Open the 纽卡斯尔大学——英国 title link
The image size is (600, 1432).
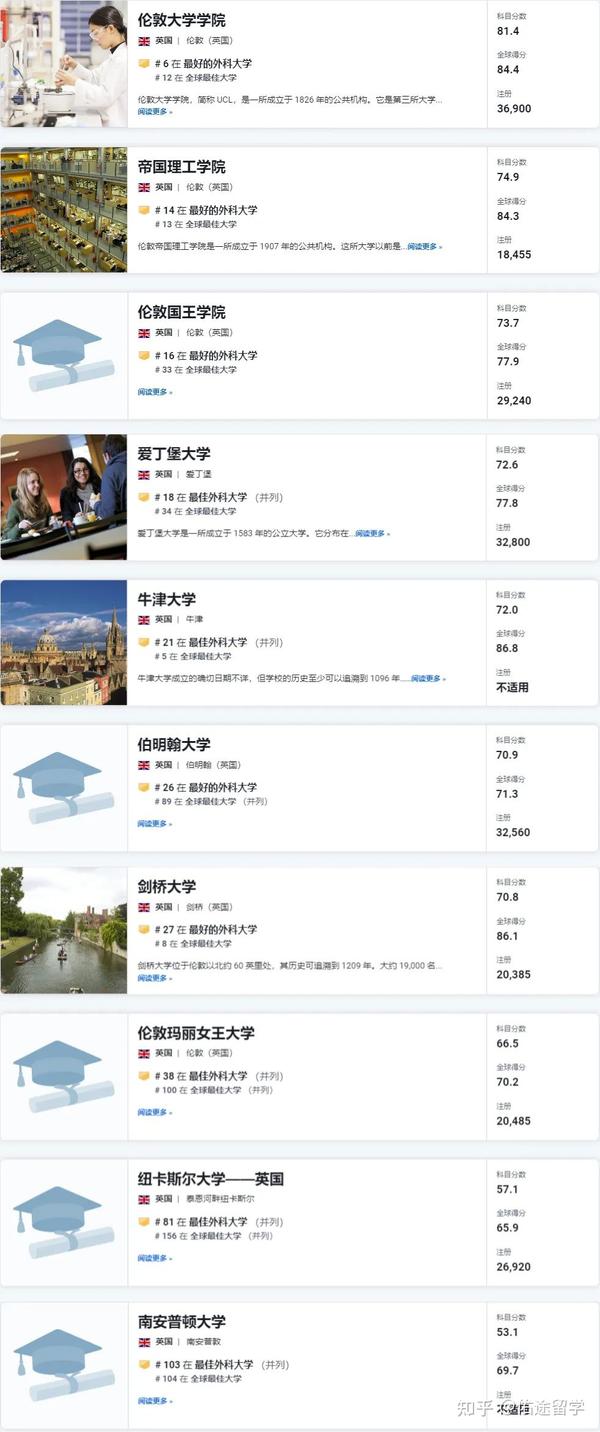point(210,1178)
